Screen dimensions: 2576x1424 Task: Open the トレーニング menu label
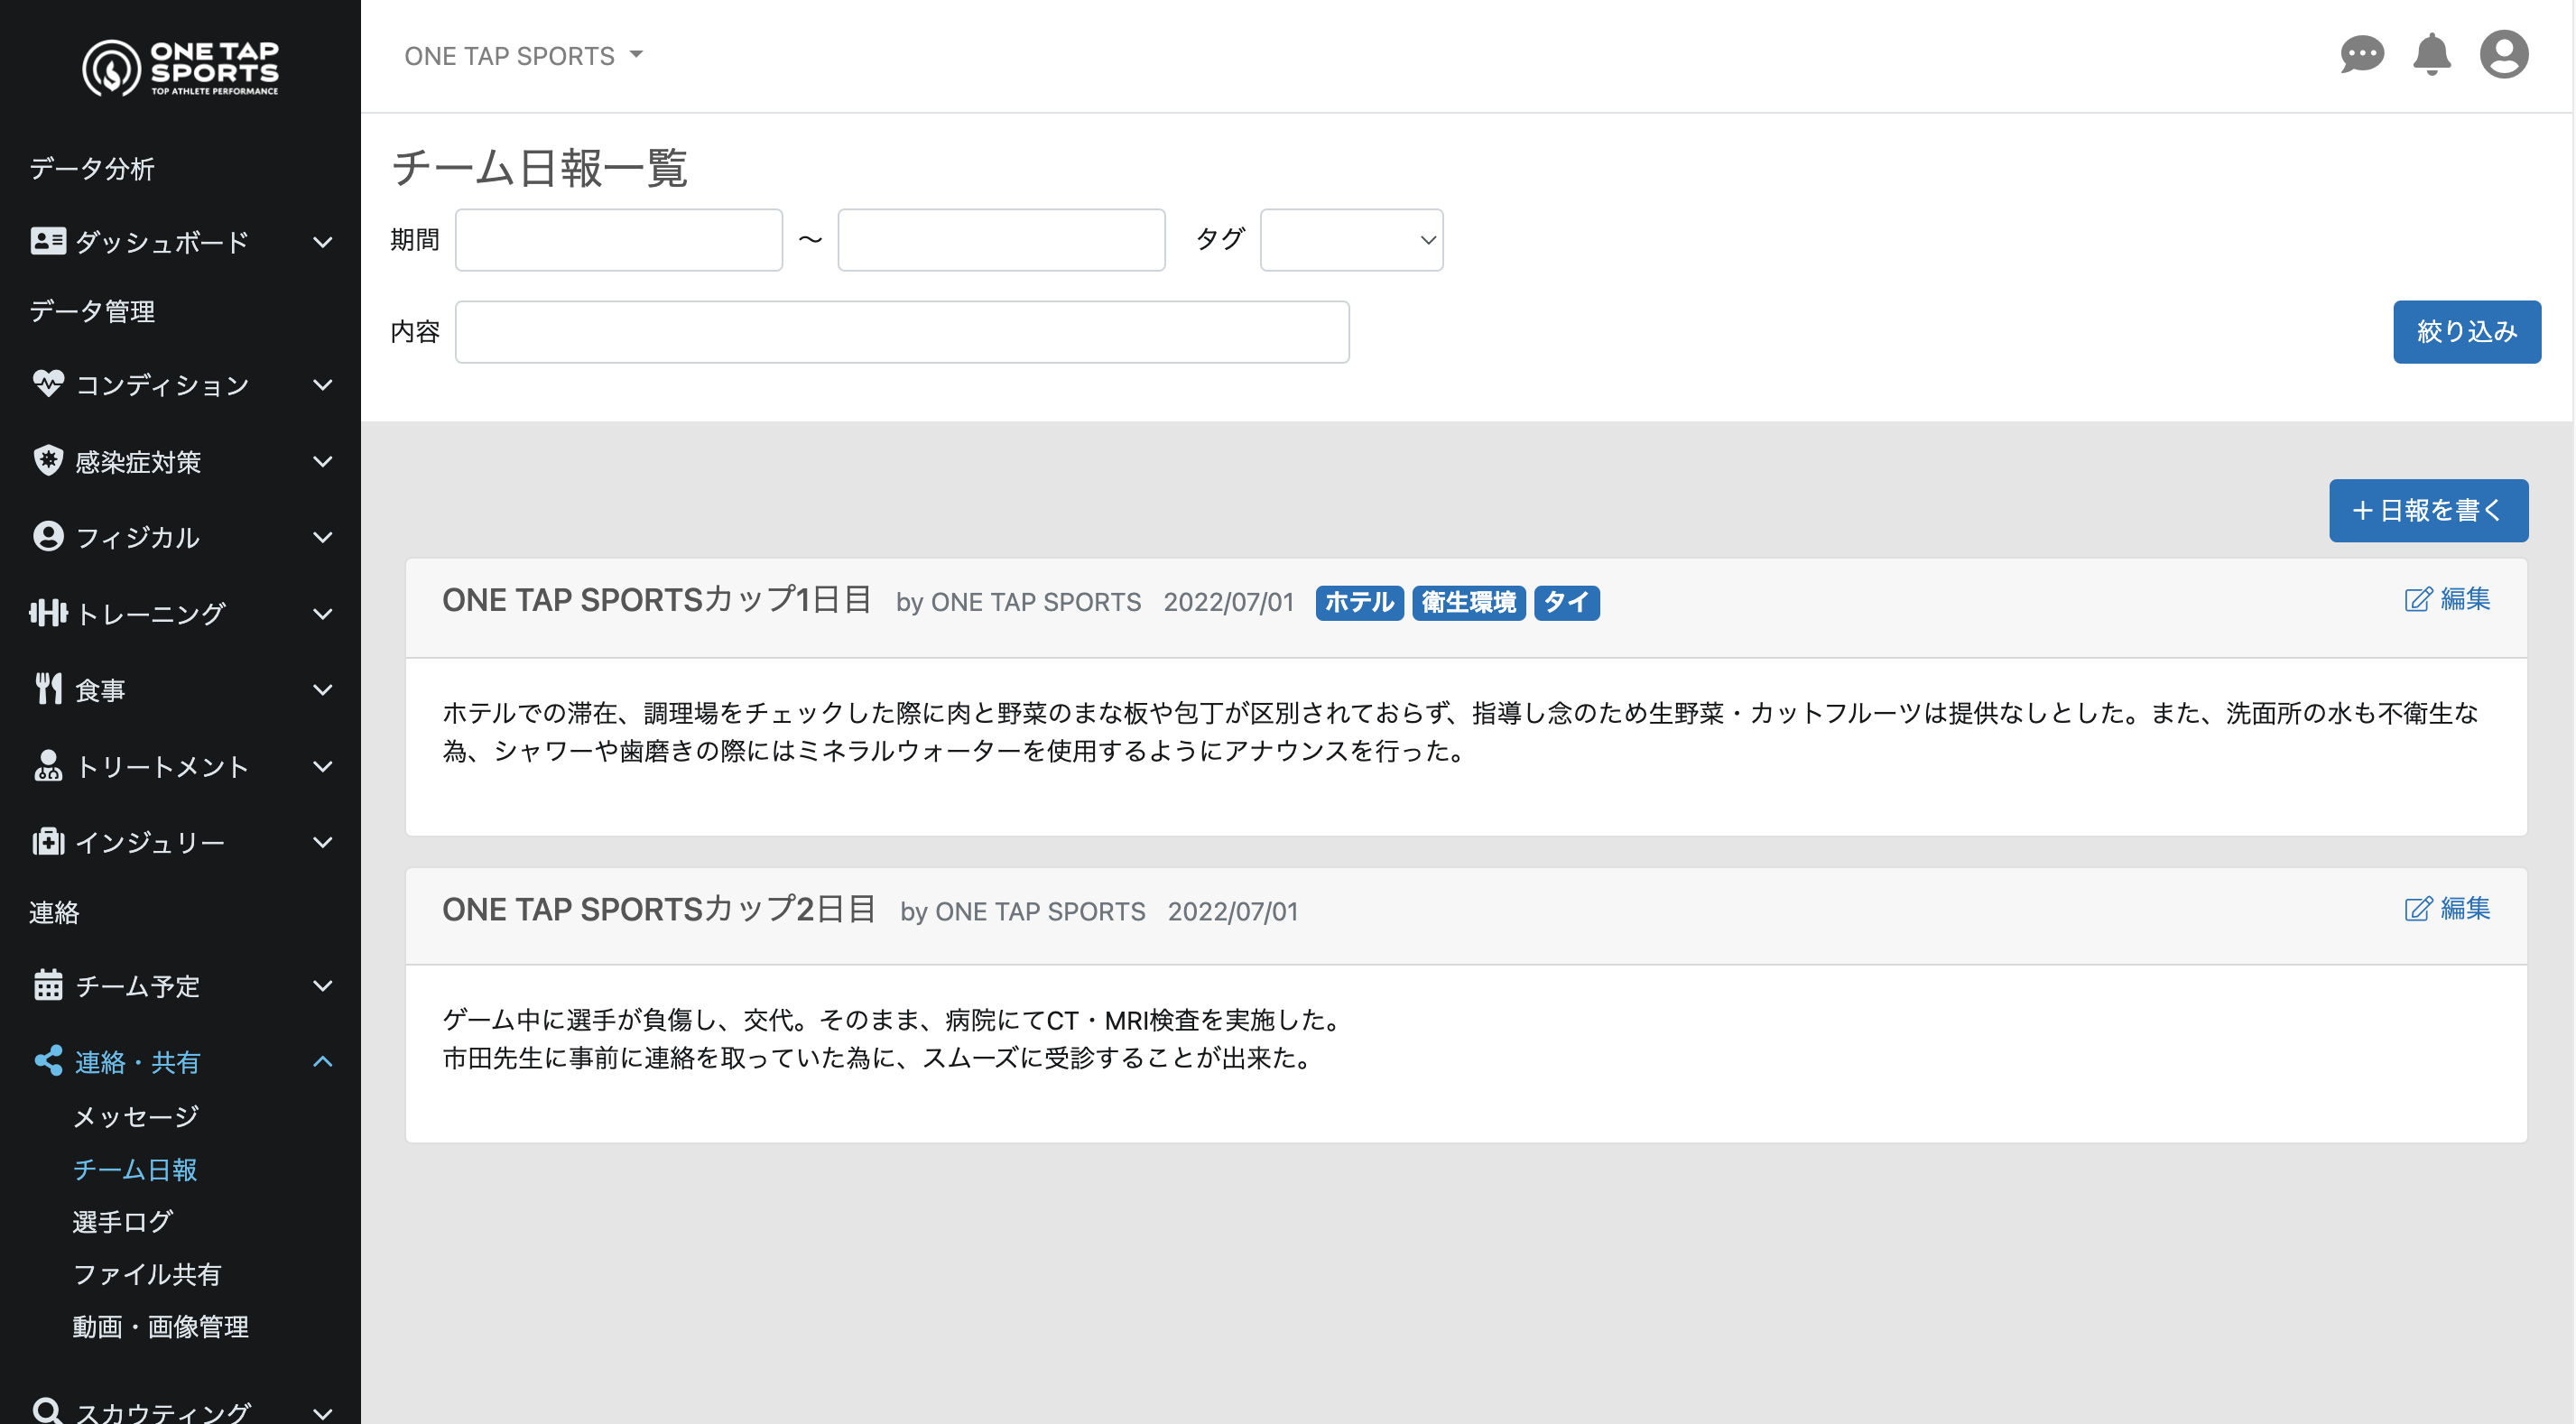coord(151,614)
